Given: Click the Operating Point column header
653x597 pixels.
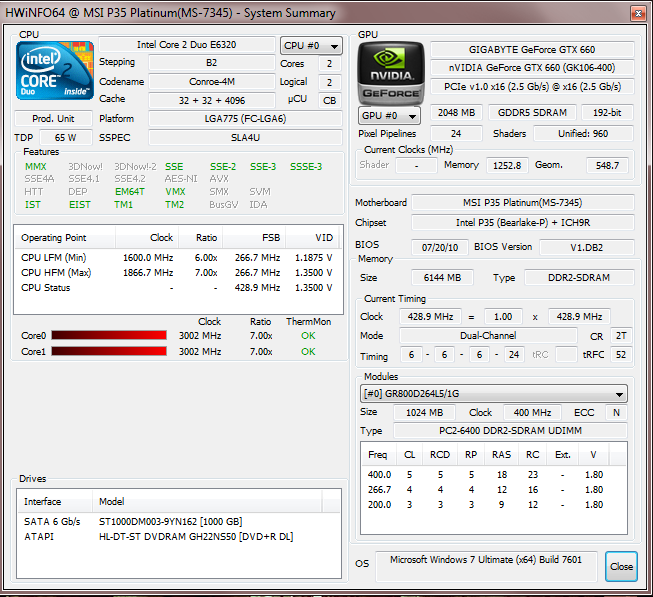Looking at the screenshot, I should [x=65, y=238].
